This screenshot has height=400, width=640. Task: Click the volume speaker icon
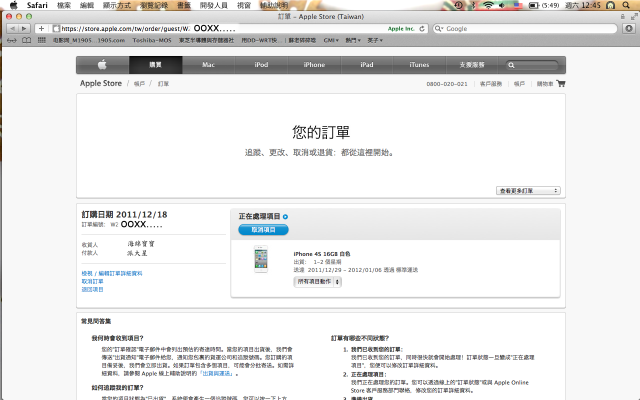click(502, 5)
